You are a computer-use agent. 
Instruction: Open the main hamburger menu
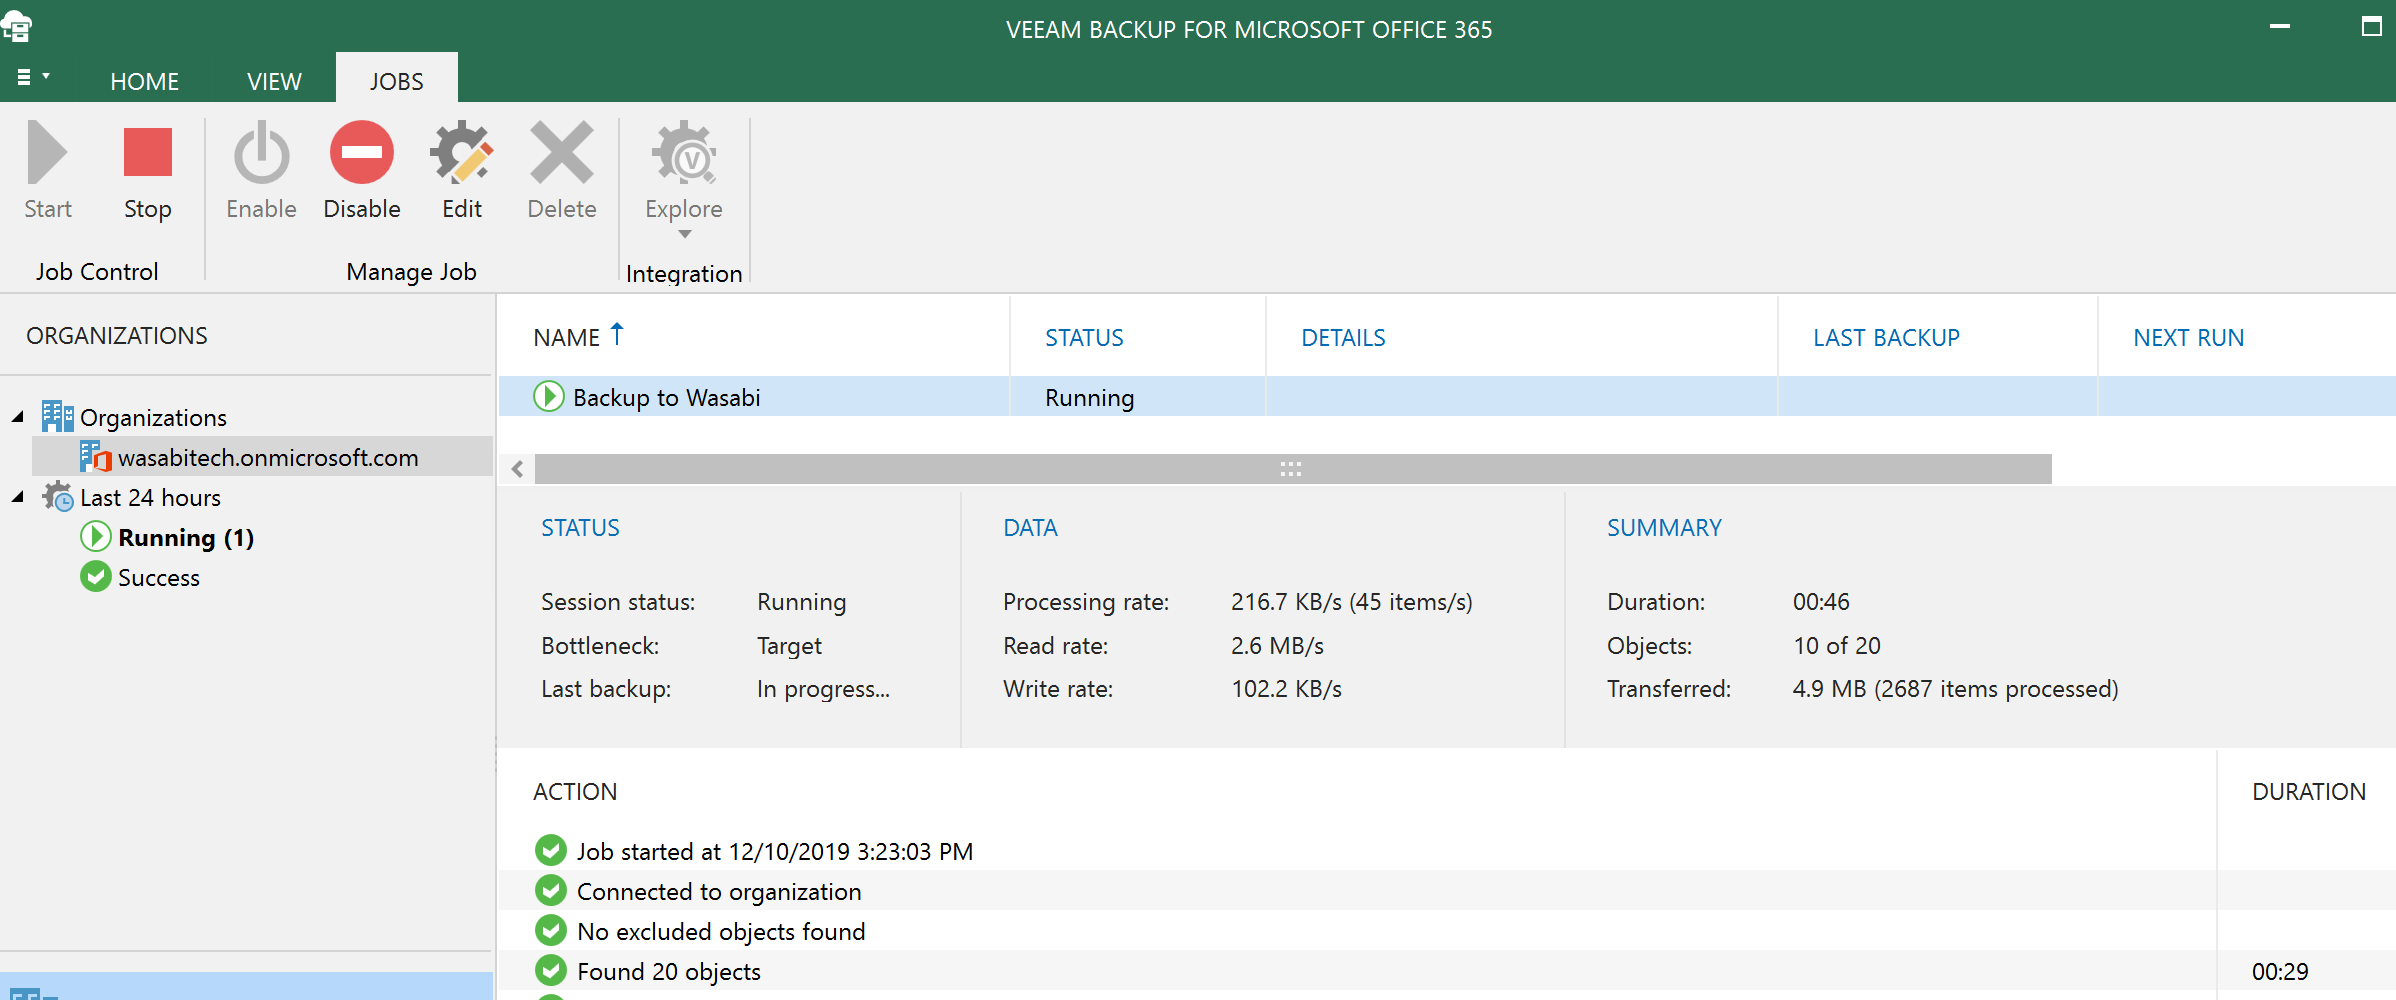click(33, 77)
